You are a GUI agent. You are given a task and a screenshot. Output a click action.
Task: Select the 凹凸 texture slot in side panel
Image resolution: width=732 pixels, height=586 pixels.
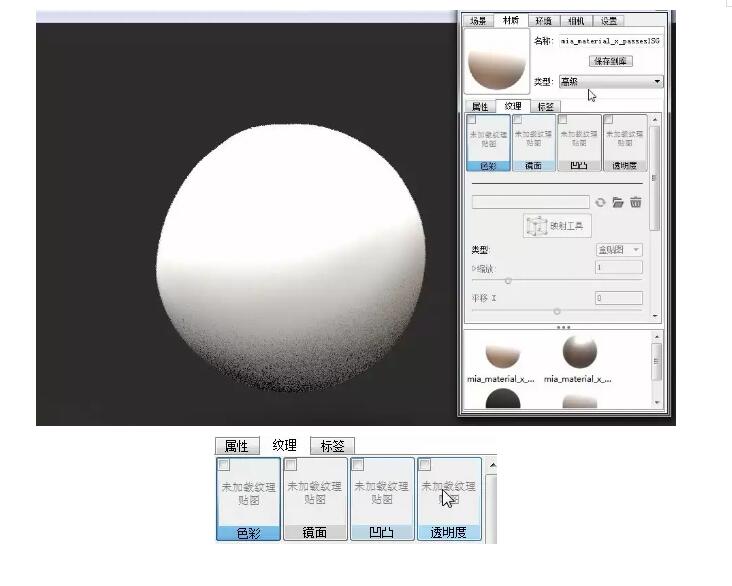(x=579, y=142)
